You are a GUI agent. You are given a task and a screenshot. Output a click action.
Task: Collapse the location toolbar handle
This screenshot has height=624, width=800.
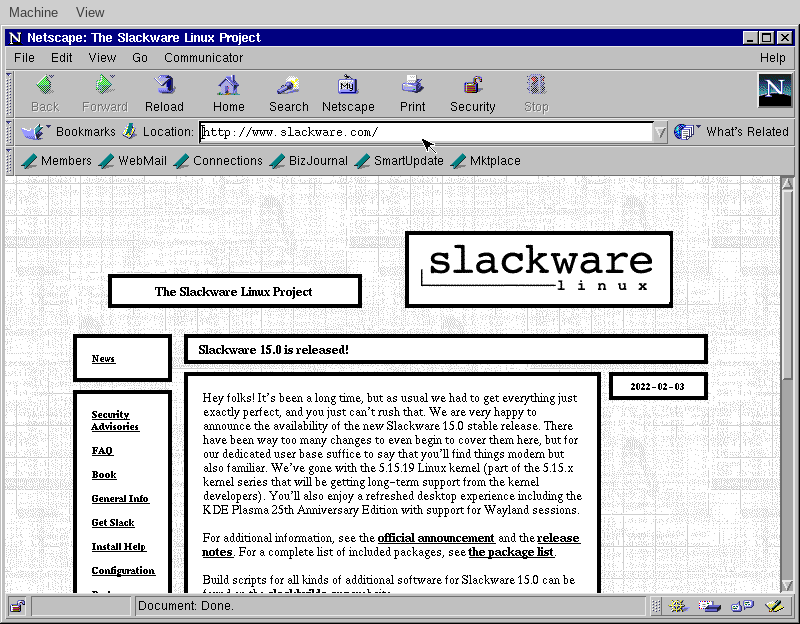click(x=9, y=132)
